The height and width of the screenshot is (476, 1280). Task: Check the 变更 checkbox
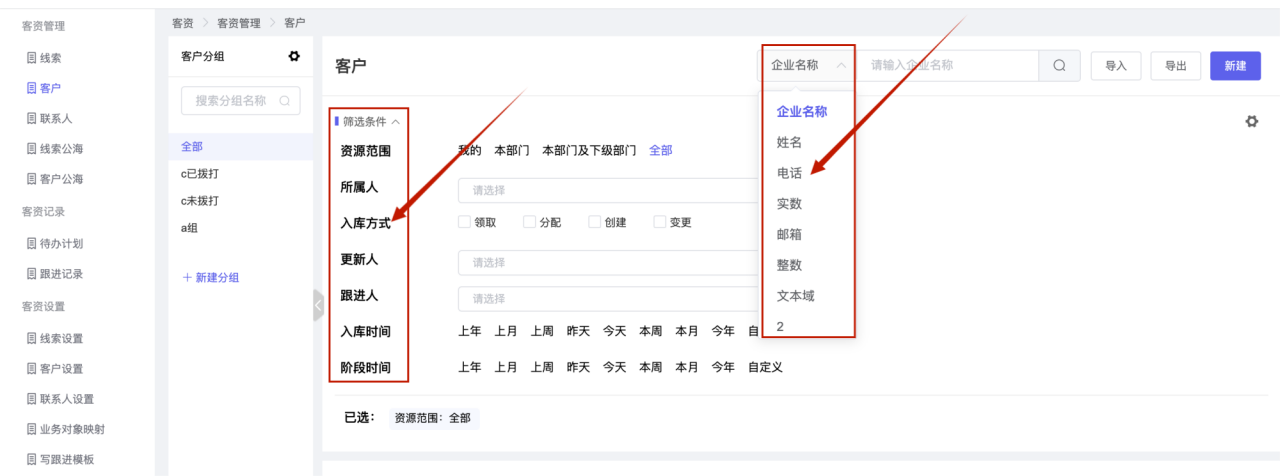click(660, 222)
